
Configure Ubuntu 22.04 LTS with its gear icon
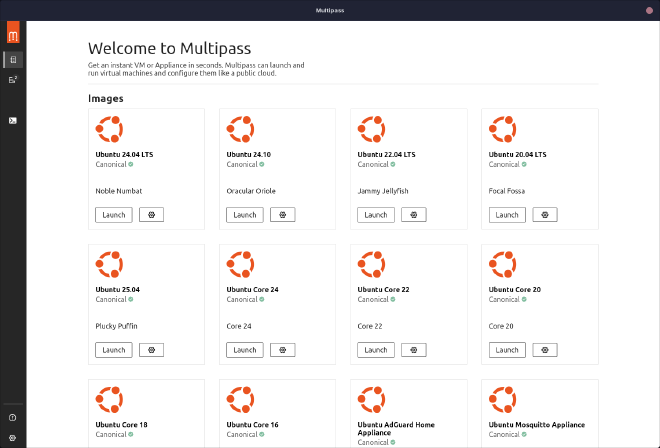point(414,215)
